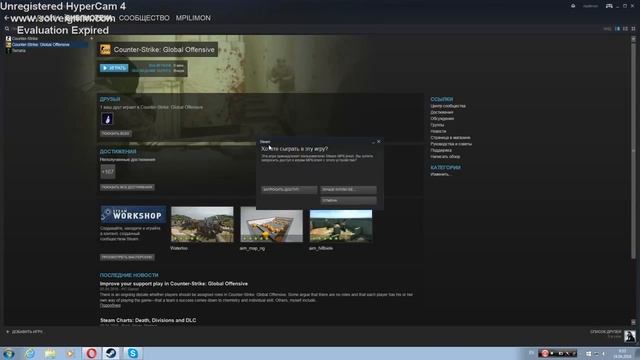This screenshot has width=640, height=360.
Task: Click the library search magnifier icon
Action: pyautogui.click(x=7, y=29)
